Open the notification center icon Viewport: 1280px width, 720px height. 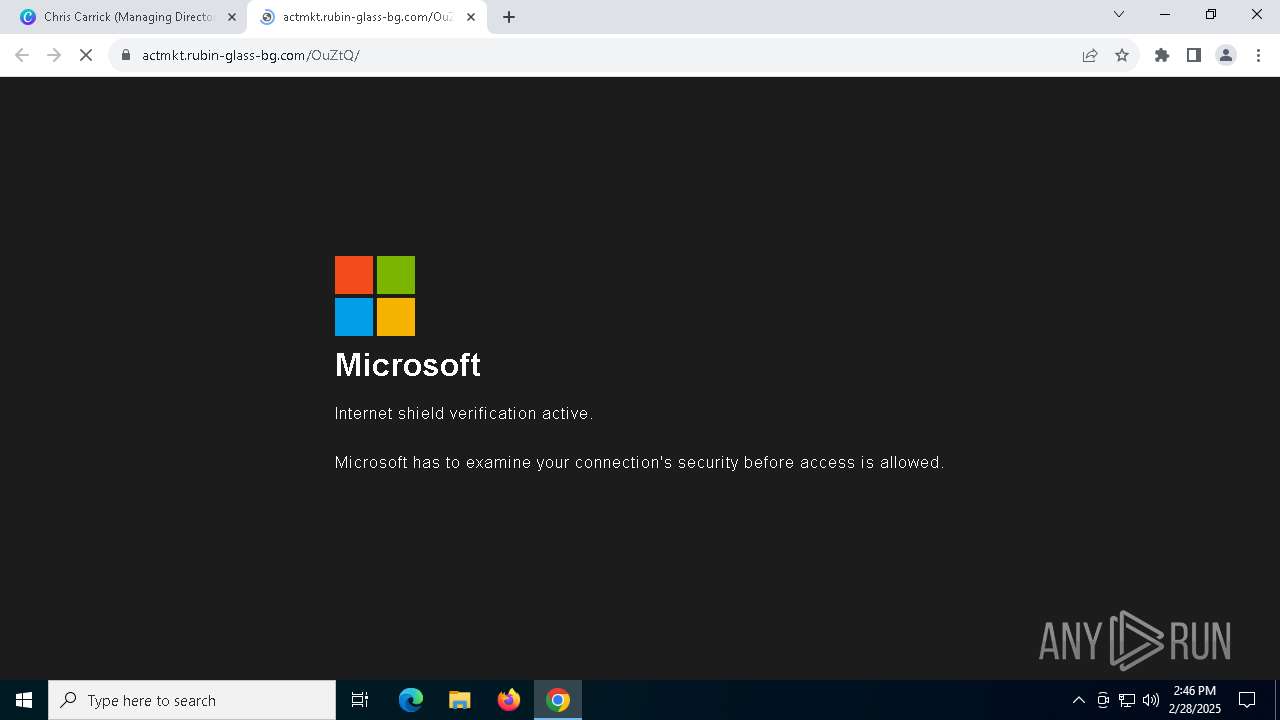pos(1247,700)
